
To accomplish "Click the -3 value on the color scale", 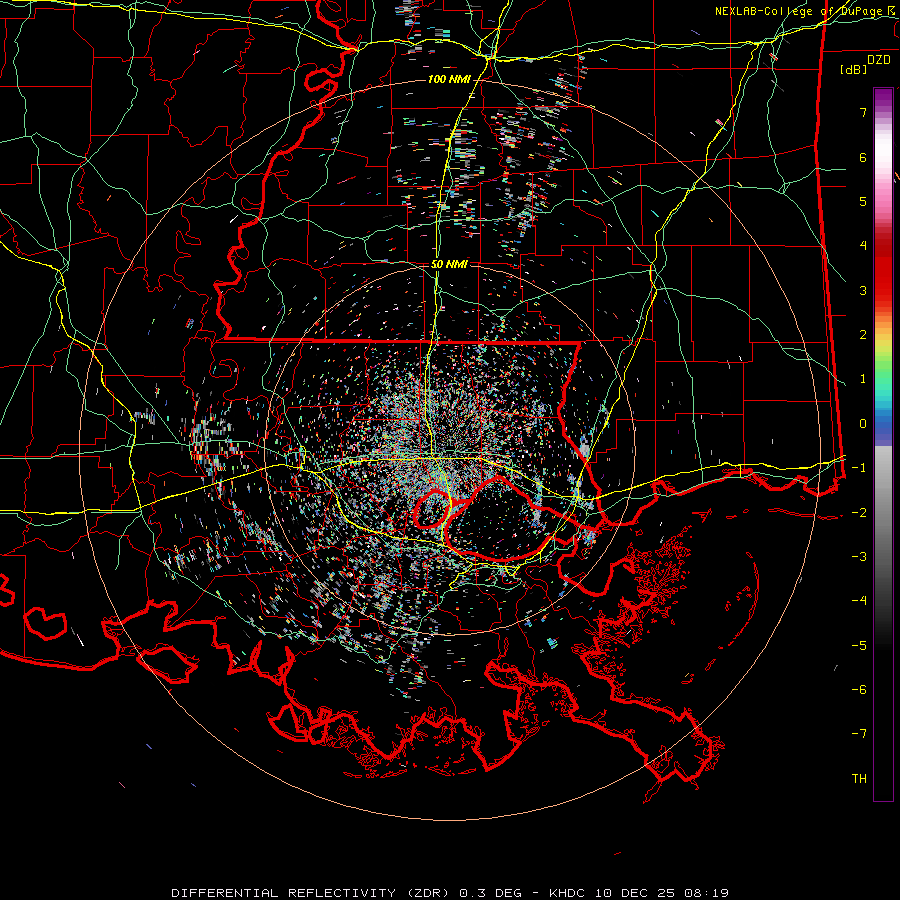I will pyautogui.click(x=859, y=556).
